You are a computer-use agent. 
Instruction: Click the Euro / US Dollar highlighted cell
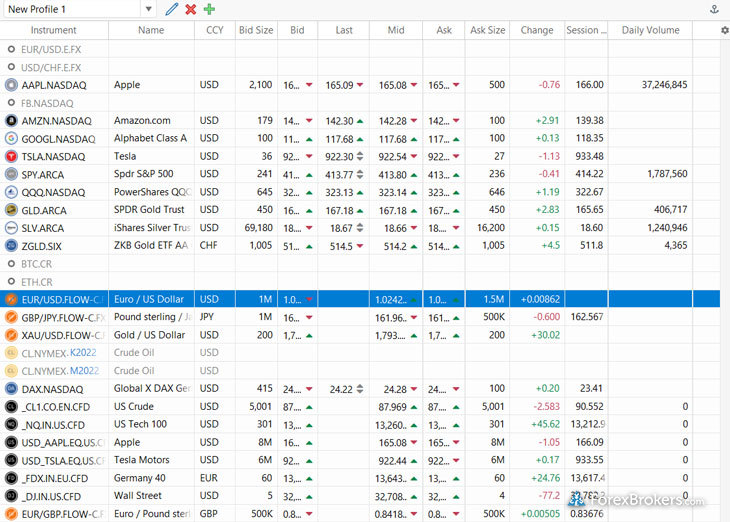(149, 299)
